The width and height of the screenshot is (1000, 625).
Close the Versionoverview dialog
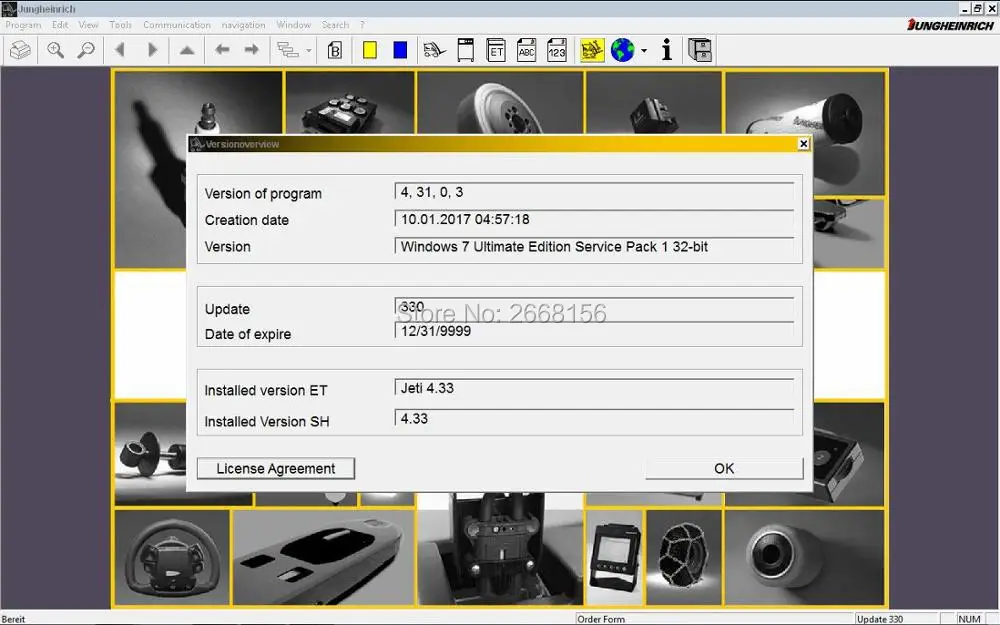coord(803,144)
